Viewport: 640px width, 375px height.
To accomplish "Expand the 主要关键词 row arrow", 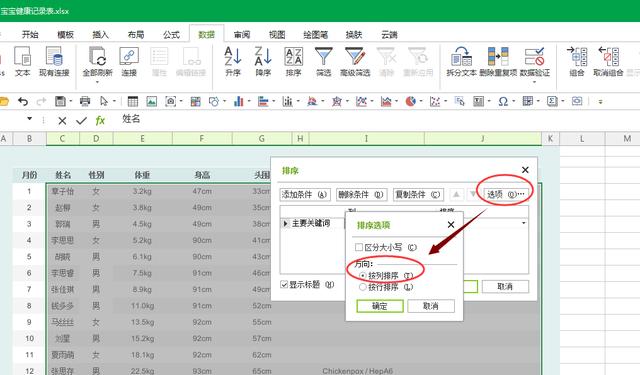I will (x=285, y=224).
